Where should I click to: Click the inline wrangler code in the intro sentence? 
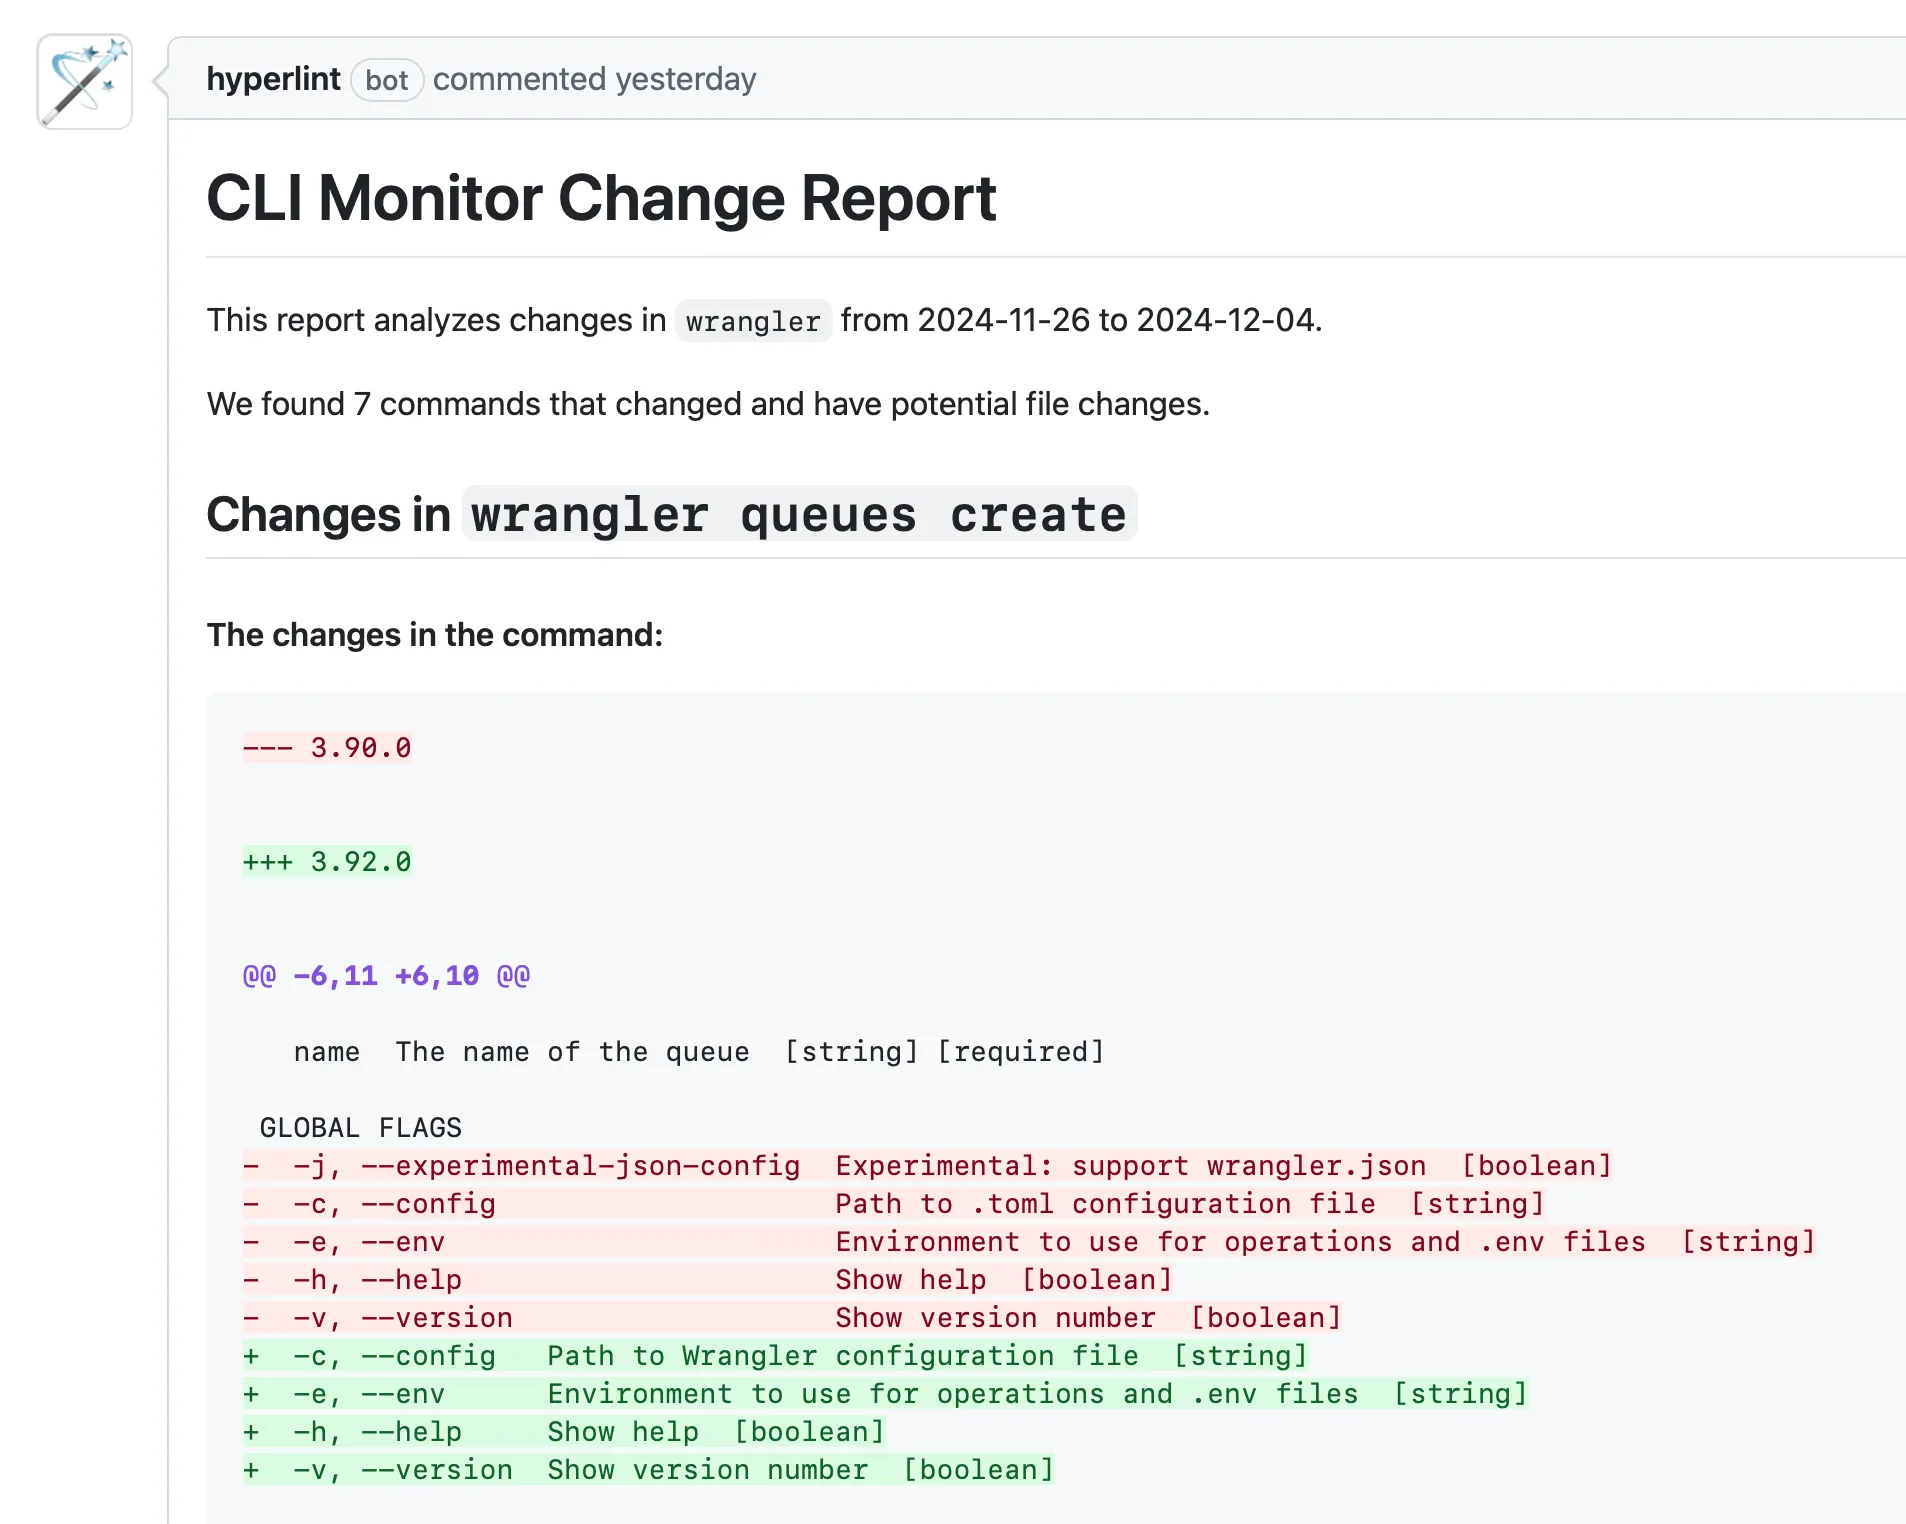(753, 321)
